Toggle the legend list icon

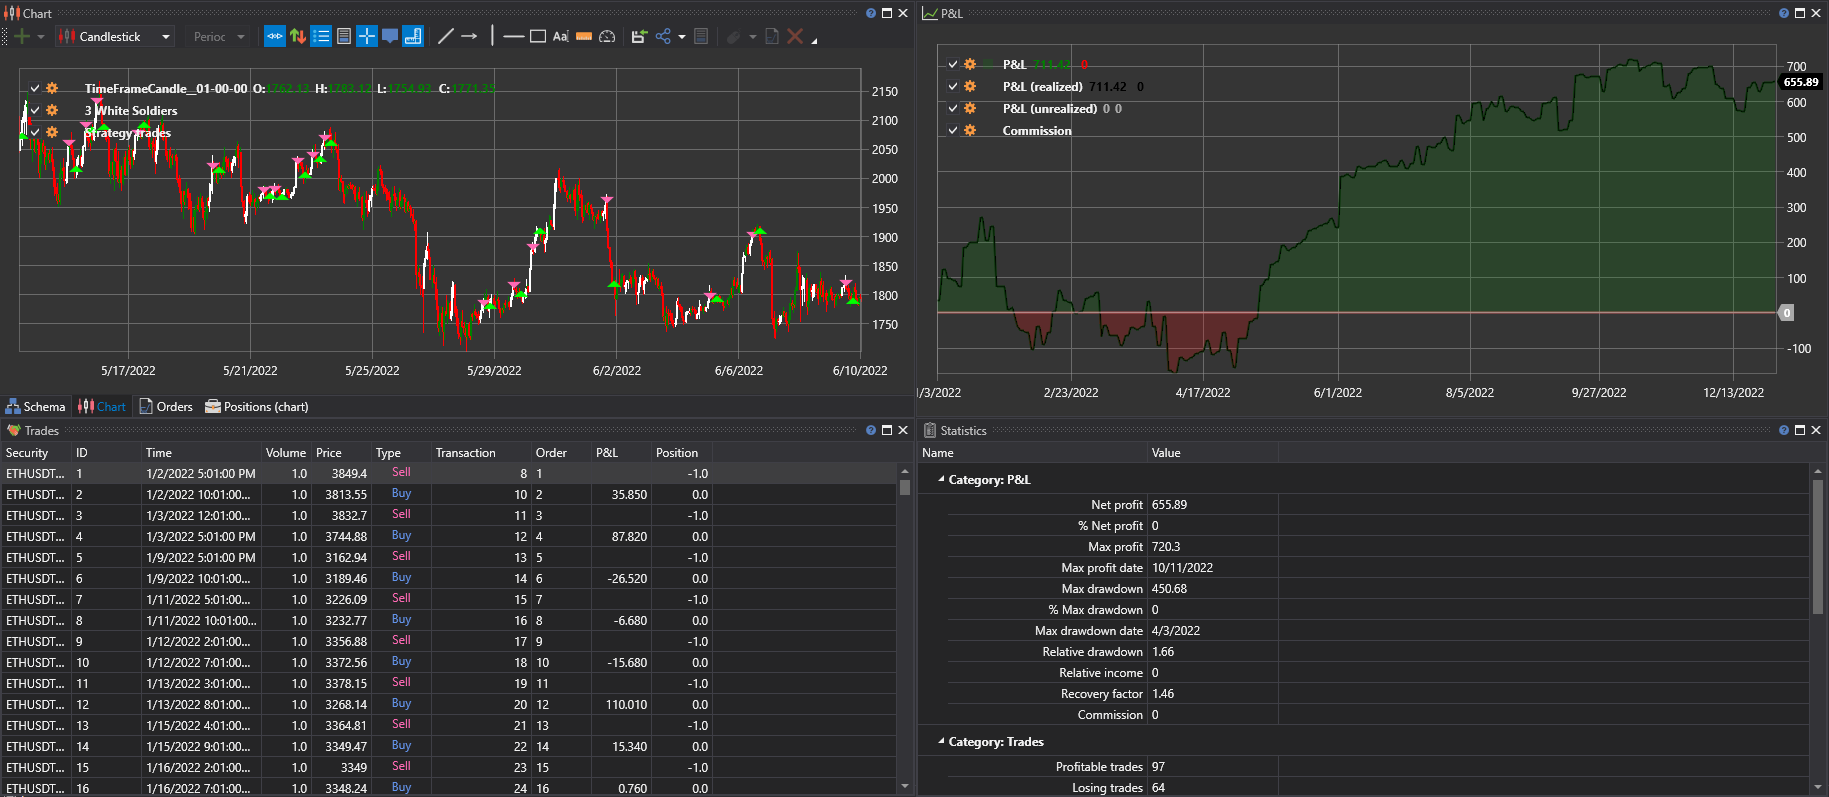321,36
